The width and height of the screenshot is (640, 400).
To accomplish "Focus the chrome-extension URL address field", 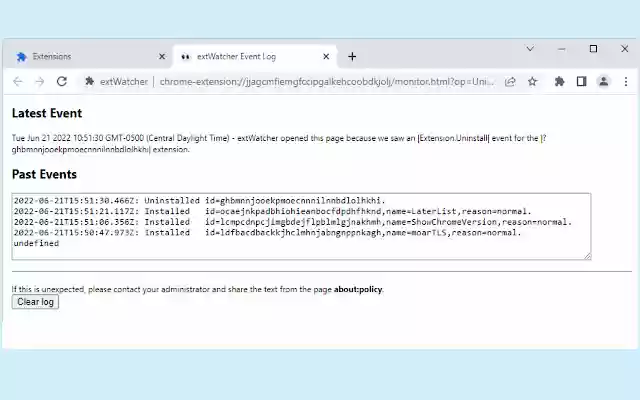I will pos(327,82).
